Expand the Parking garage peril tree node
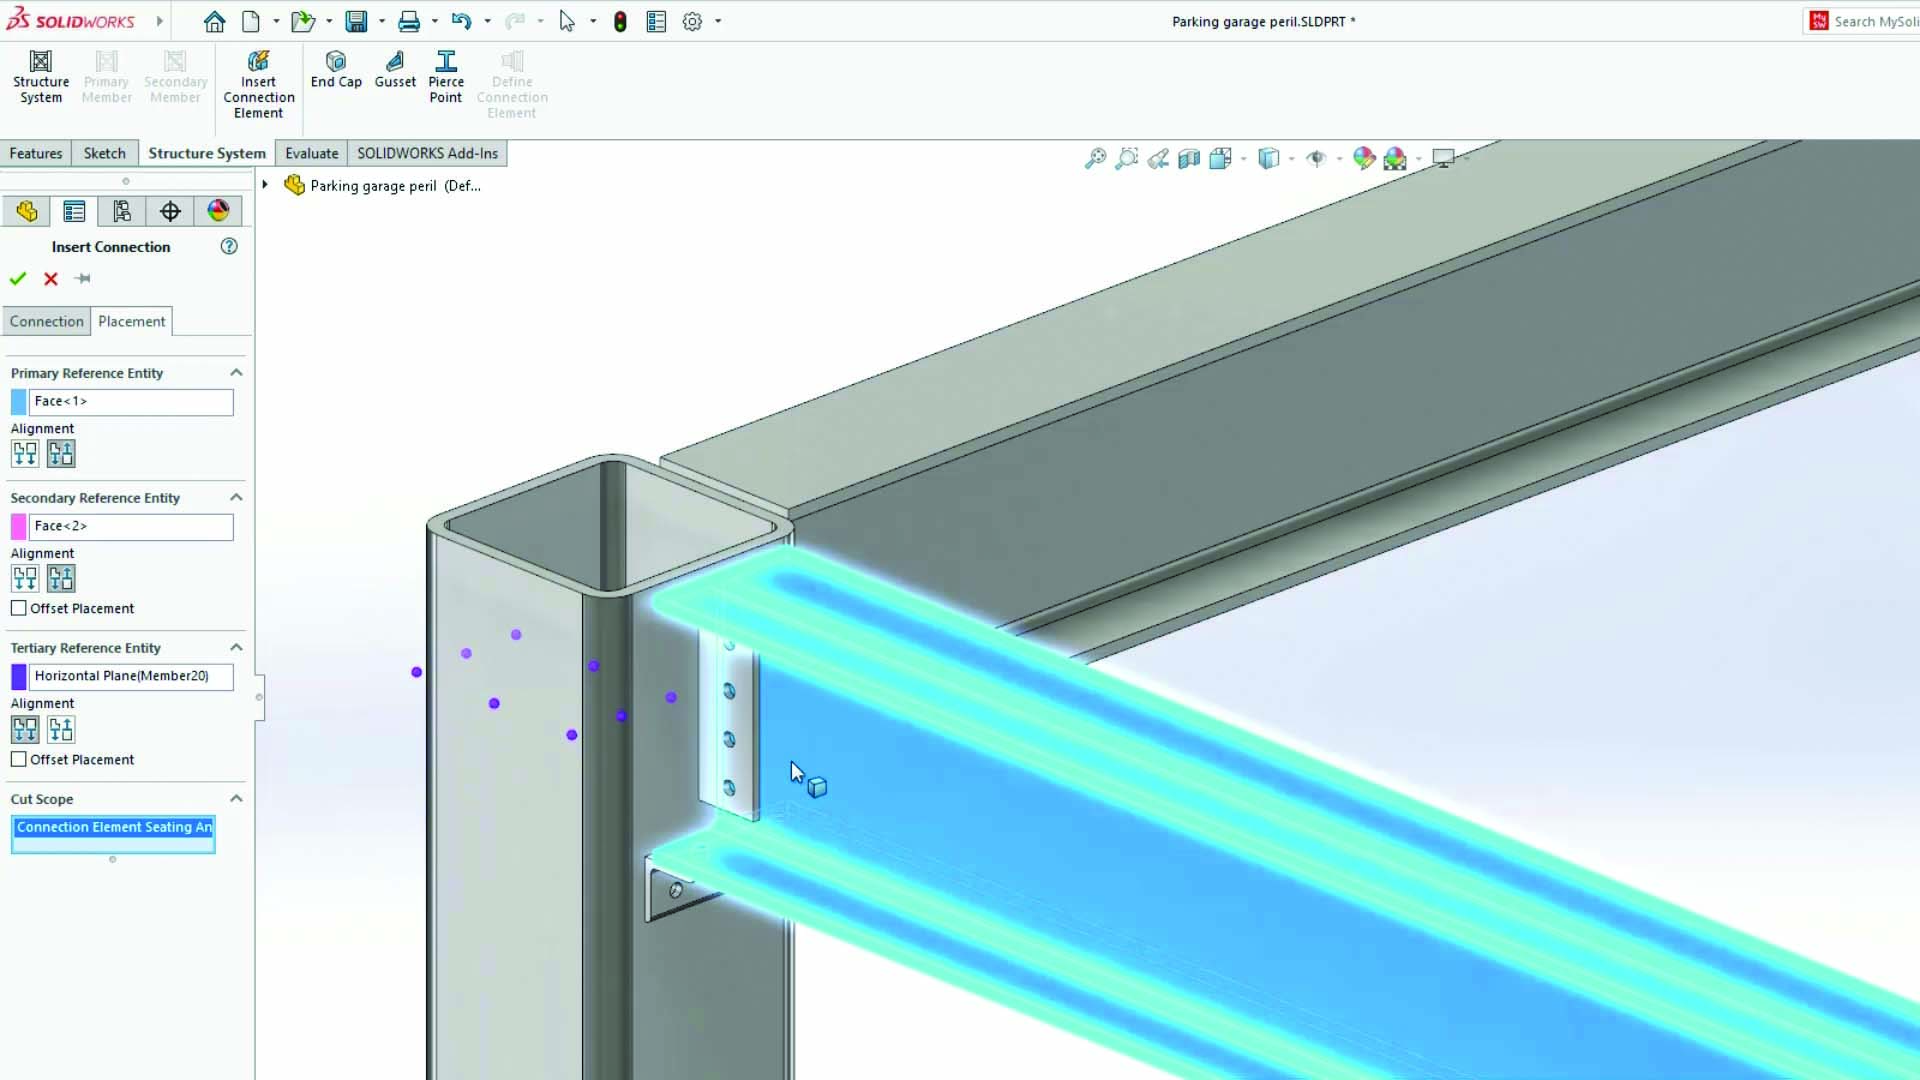The width and height of the screenshot is (1920, 1080). coord(265,185)
